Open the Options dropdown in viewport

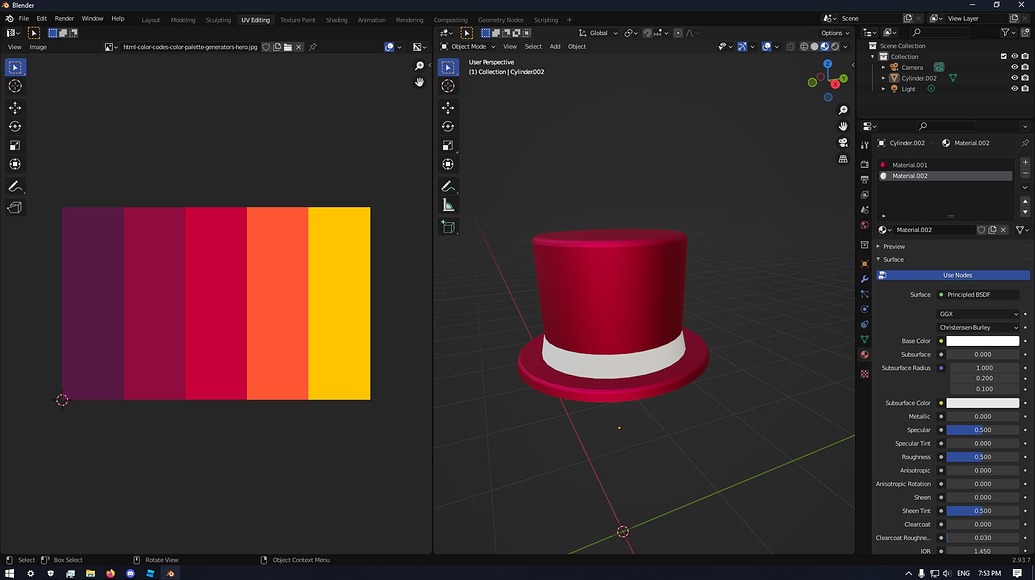[835, 33]
